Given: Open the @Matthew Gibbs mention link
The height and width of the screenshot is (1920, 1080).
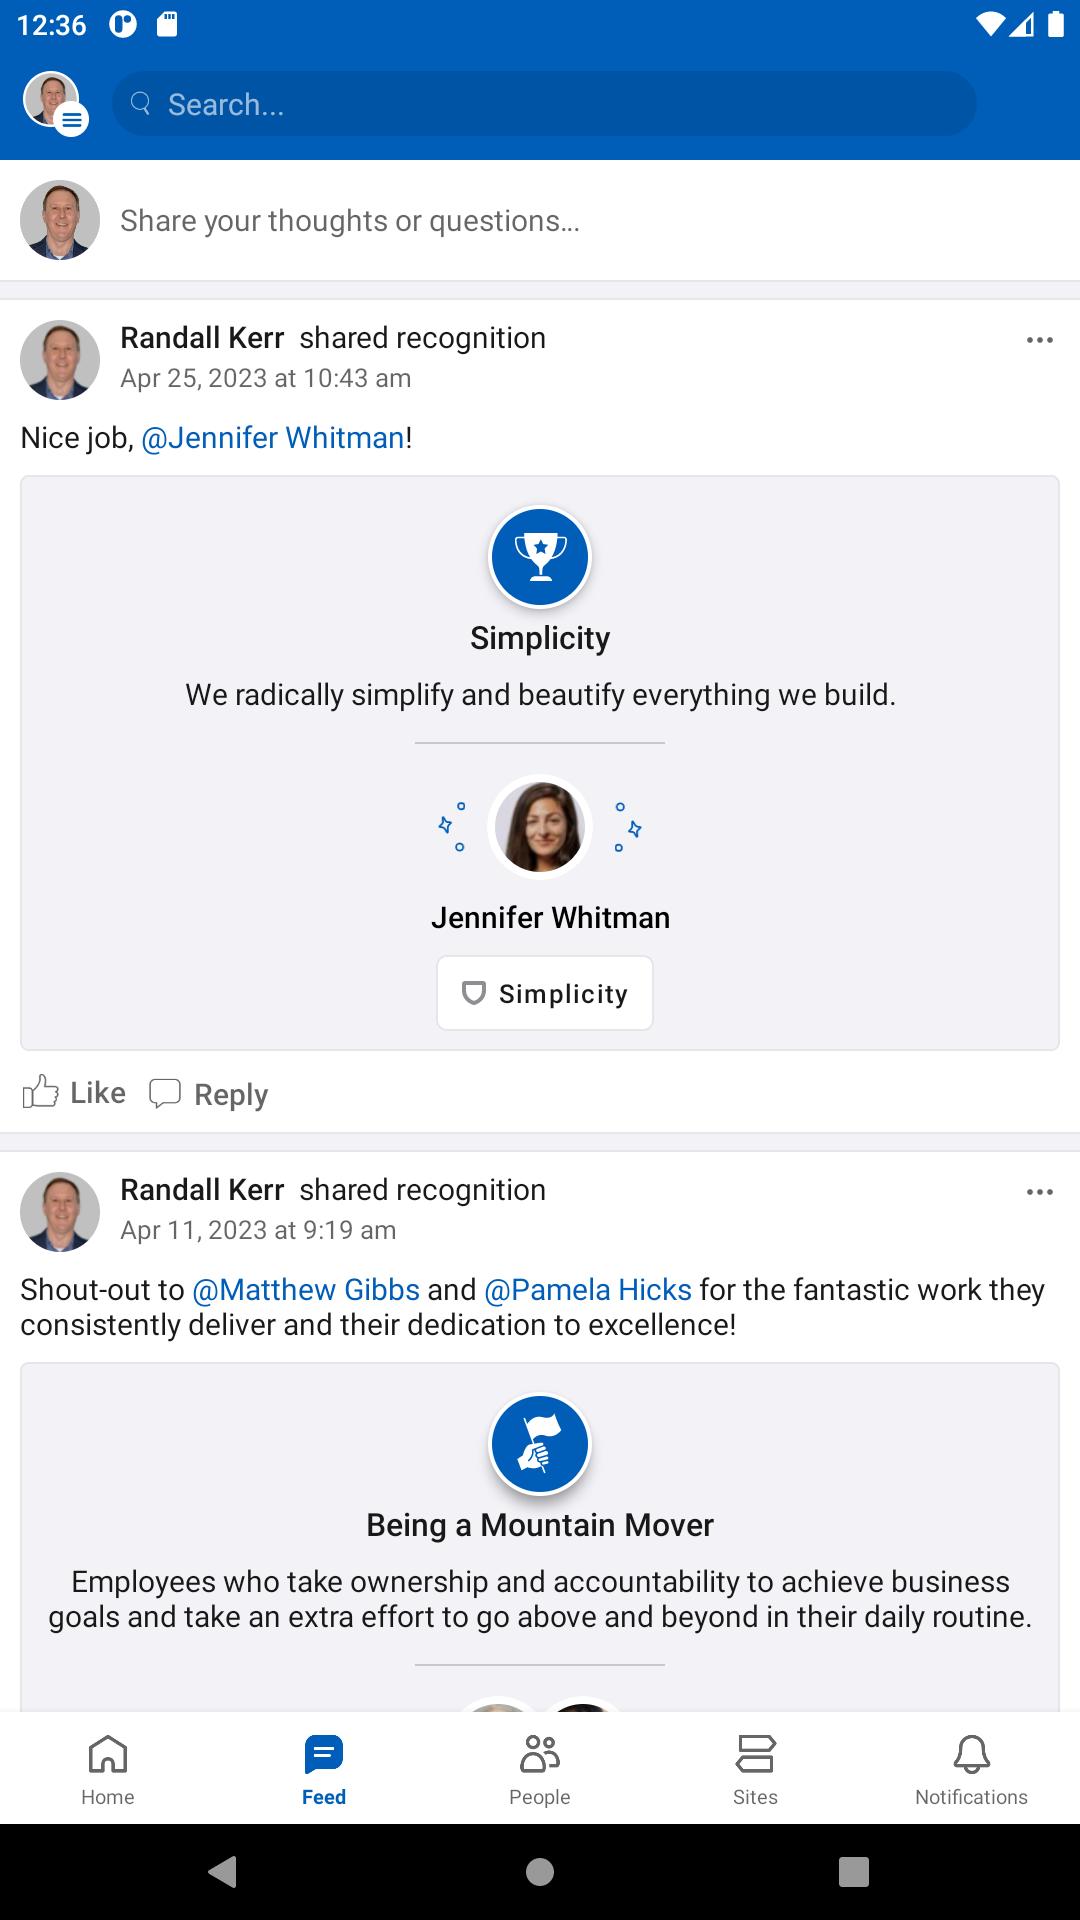Looking at the screenshot, I should tap(306, 1290).
